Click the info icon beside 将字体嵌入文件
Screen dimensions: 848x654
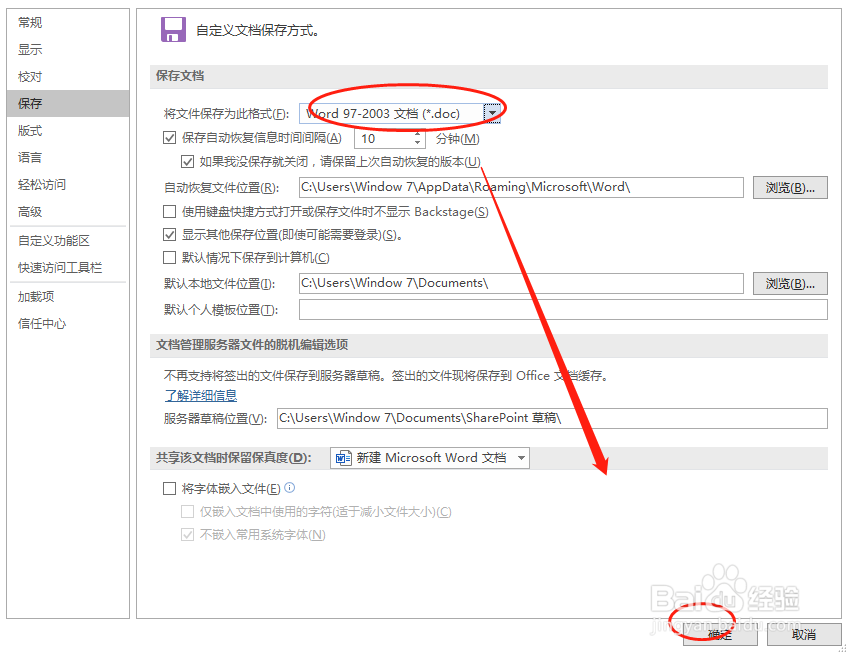point(290,487)
